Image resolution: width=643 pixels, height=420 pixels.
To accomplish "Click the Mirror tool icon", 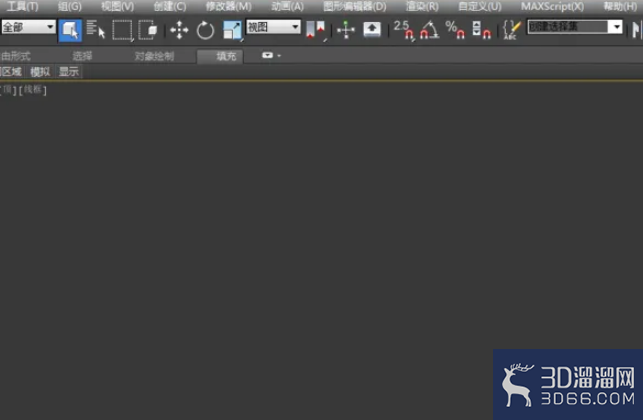I will click(x=636, y=30).
